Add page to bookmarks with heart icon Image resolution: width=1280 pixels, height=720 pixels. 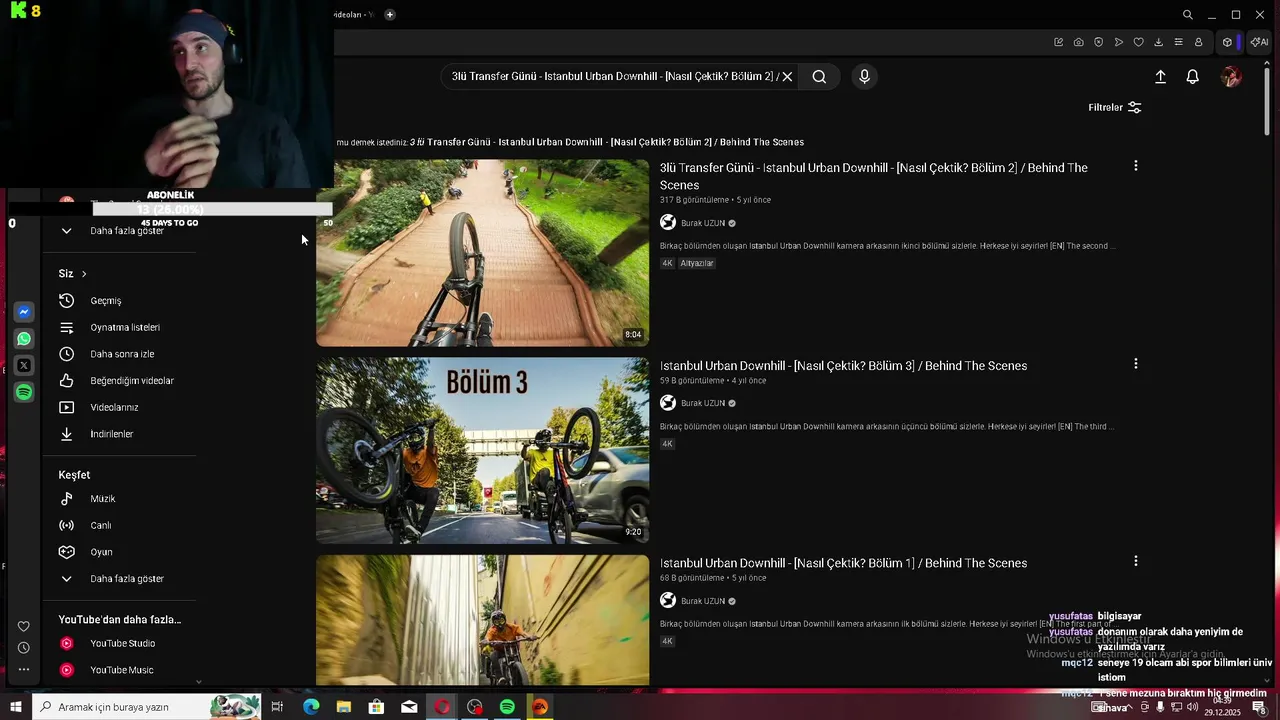[x=1138, y=42]
